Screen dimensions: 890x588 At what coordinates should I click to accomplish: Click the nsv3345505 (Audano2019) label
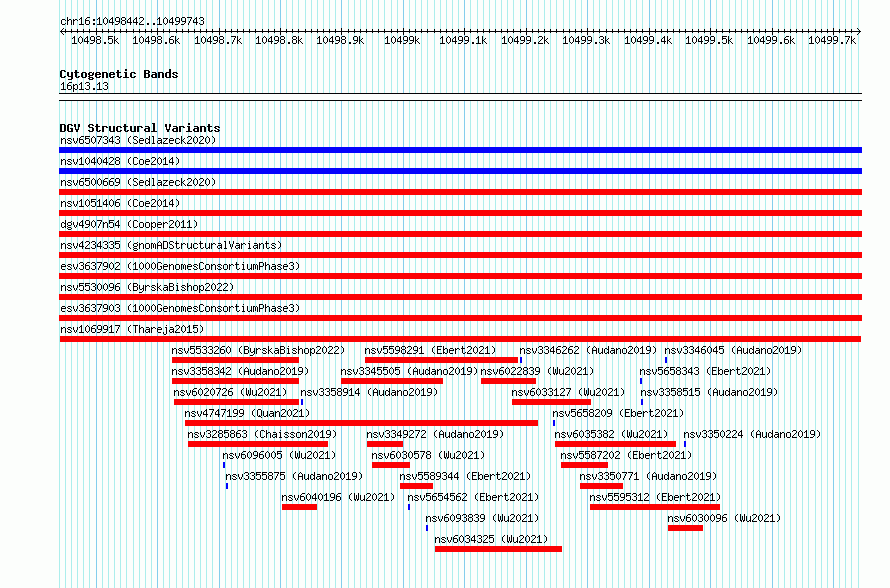[x=409, y=371]
